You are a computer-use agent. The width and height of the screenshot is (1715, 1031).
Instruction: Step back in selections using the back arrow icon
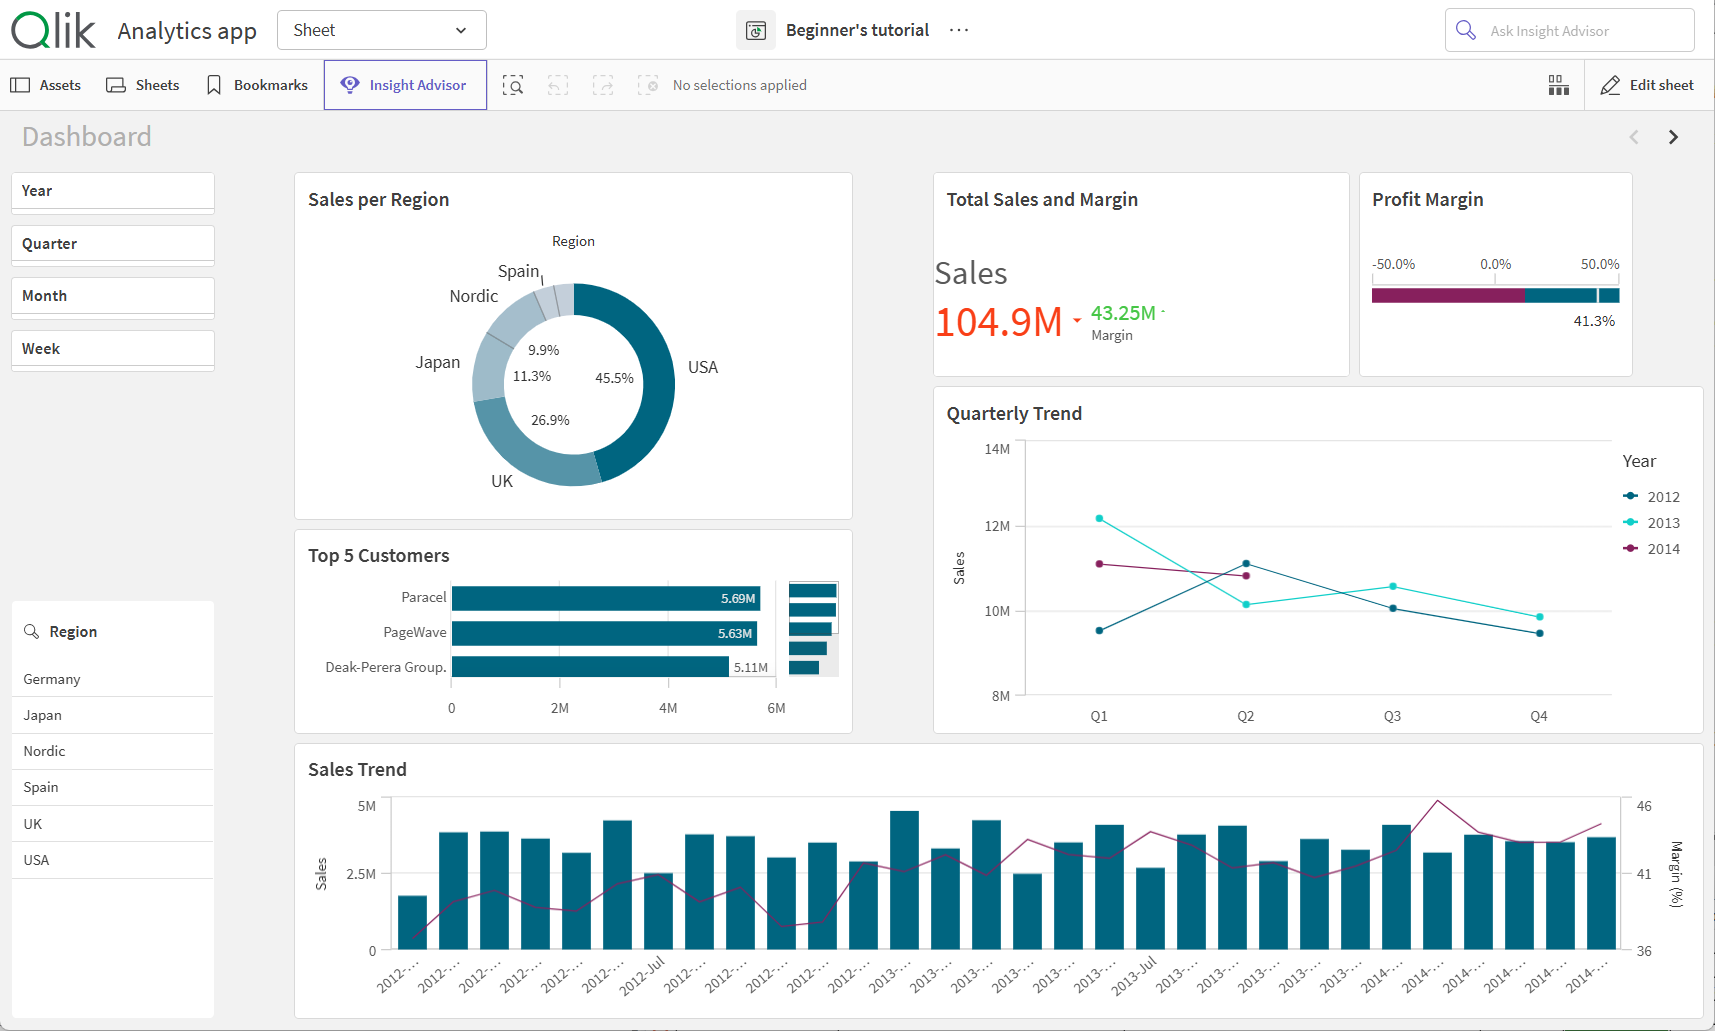point(558,85)
